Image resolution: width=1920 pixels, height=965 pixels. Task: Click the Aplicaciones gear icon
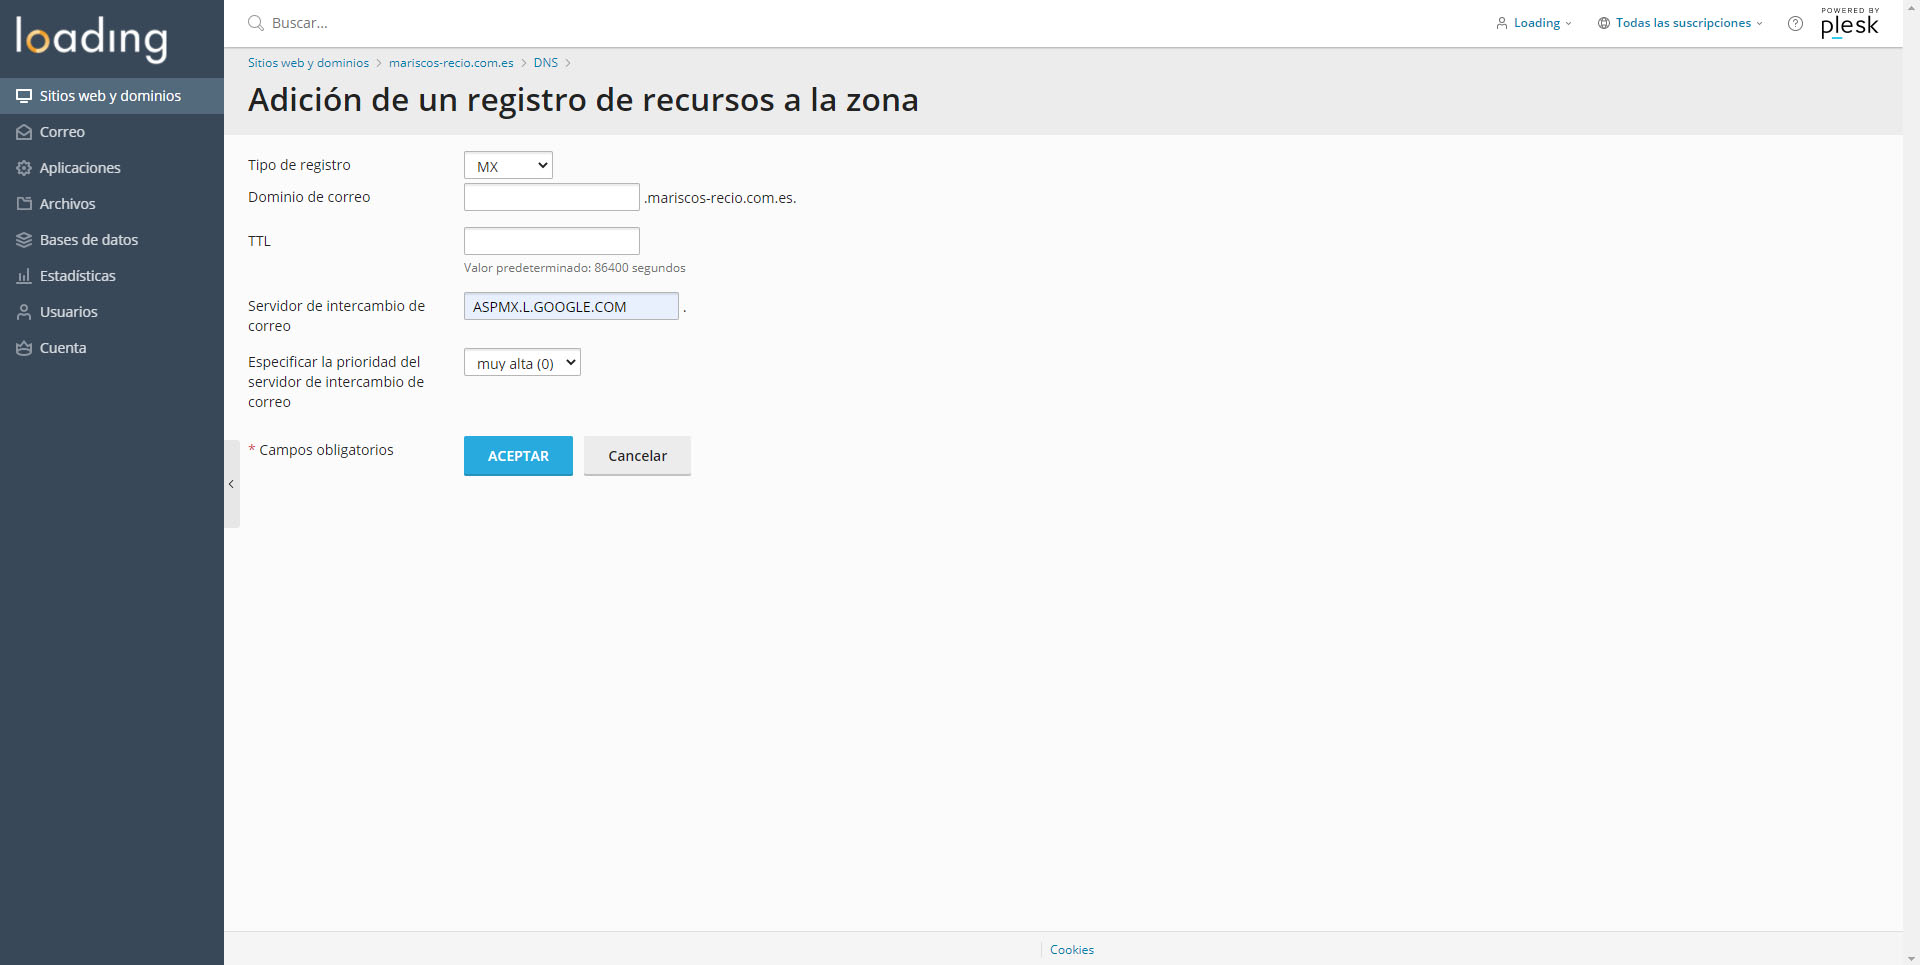click(x=24, y=168)
